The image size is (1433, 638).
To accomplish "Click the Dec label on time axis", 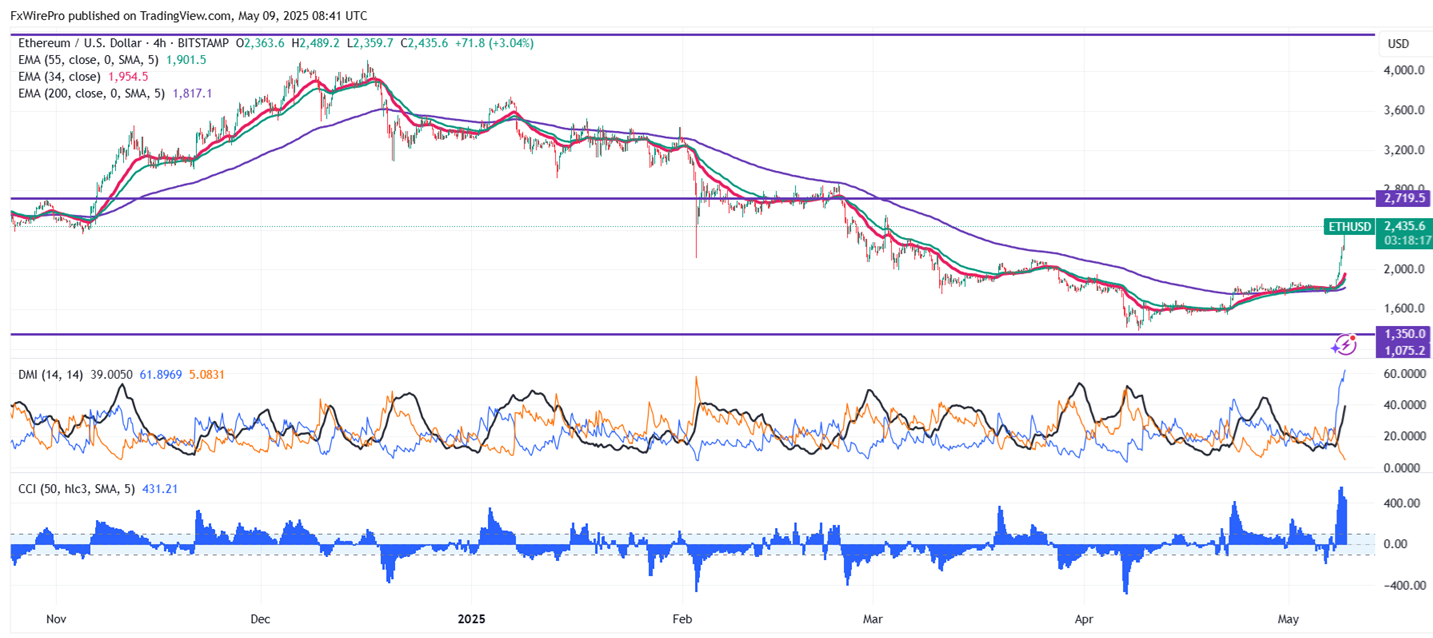I will click(x=260, y=619).
